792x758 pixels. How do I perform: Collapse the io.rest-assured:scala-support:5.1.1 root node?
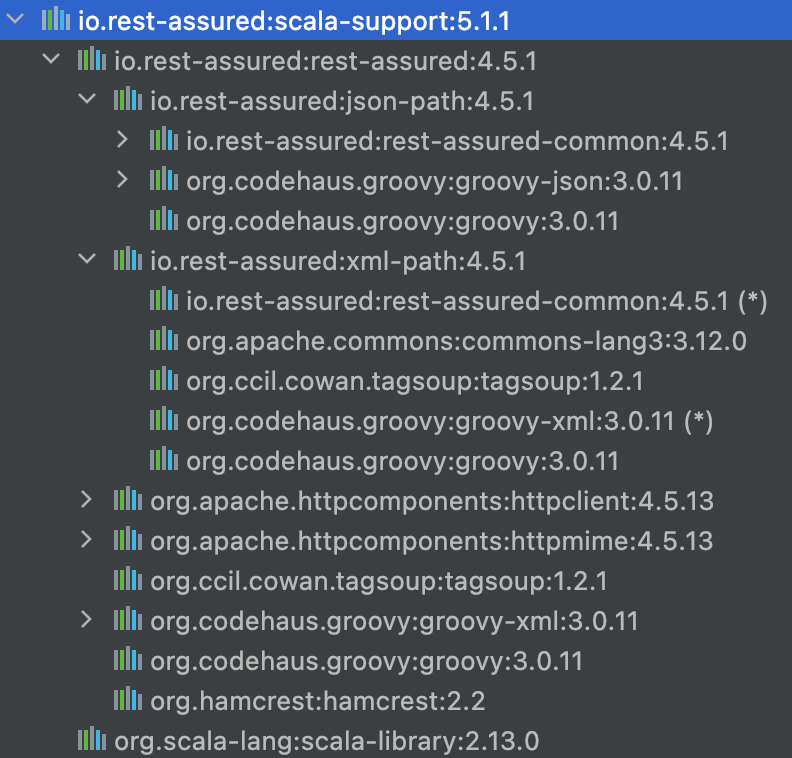(x=15, y=19)
